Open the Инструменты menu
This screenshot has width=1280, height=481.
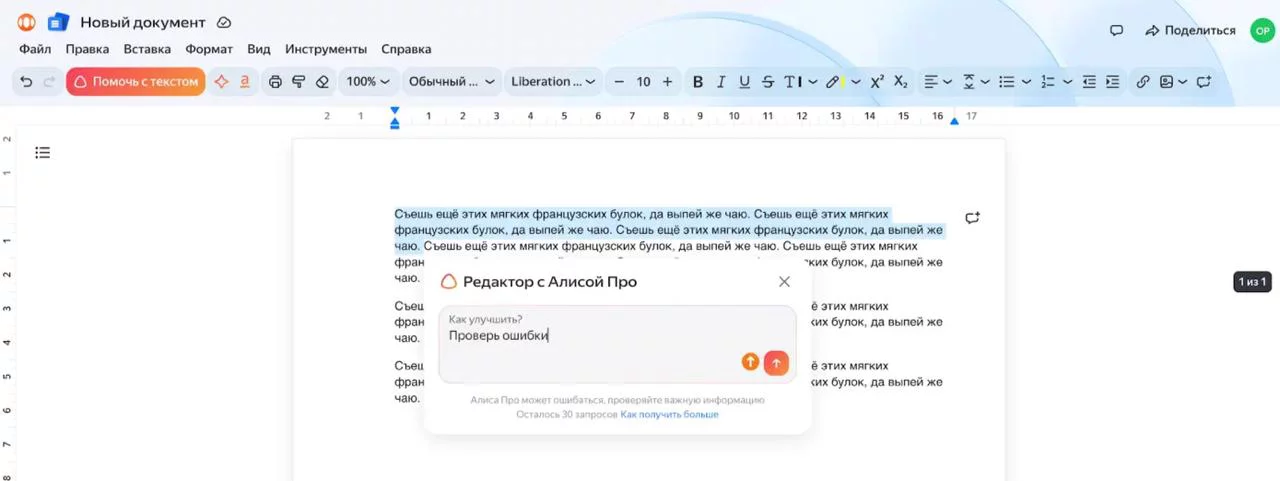pyautogui.click(x=326, y=49)
